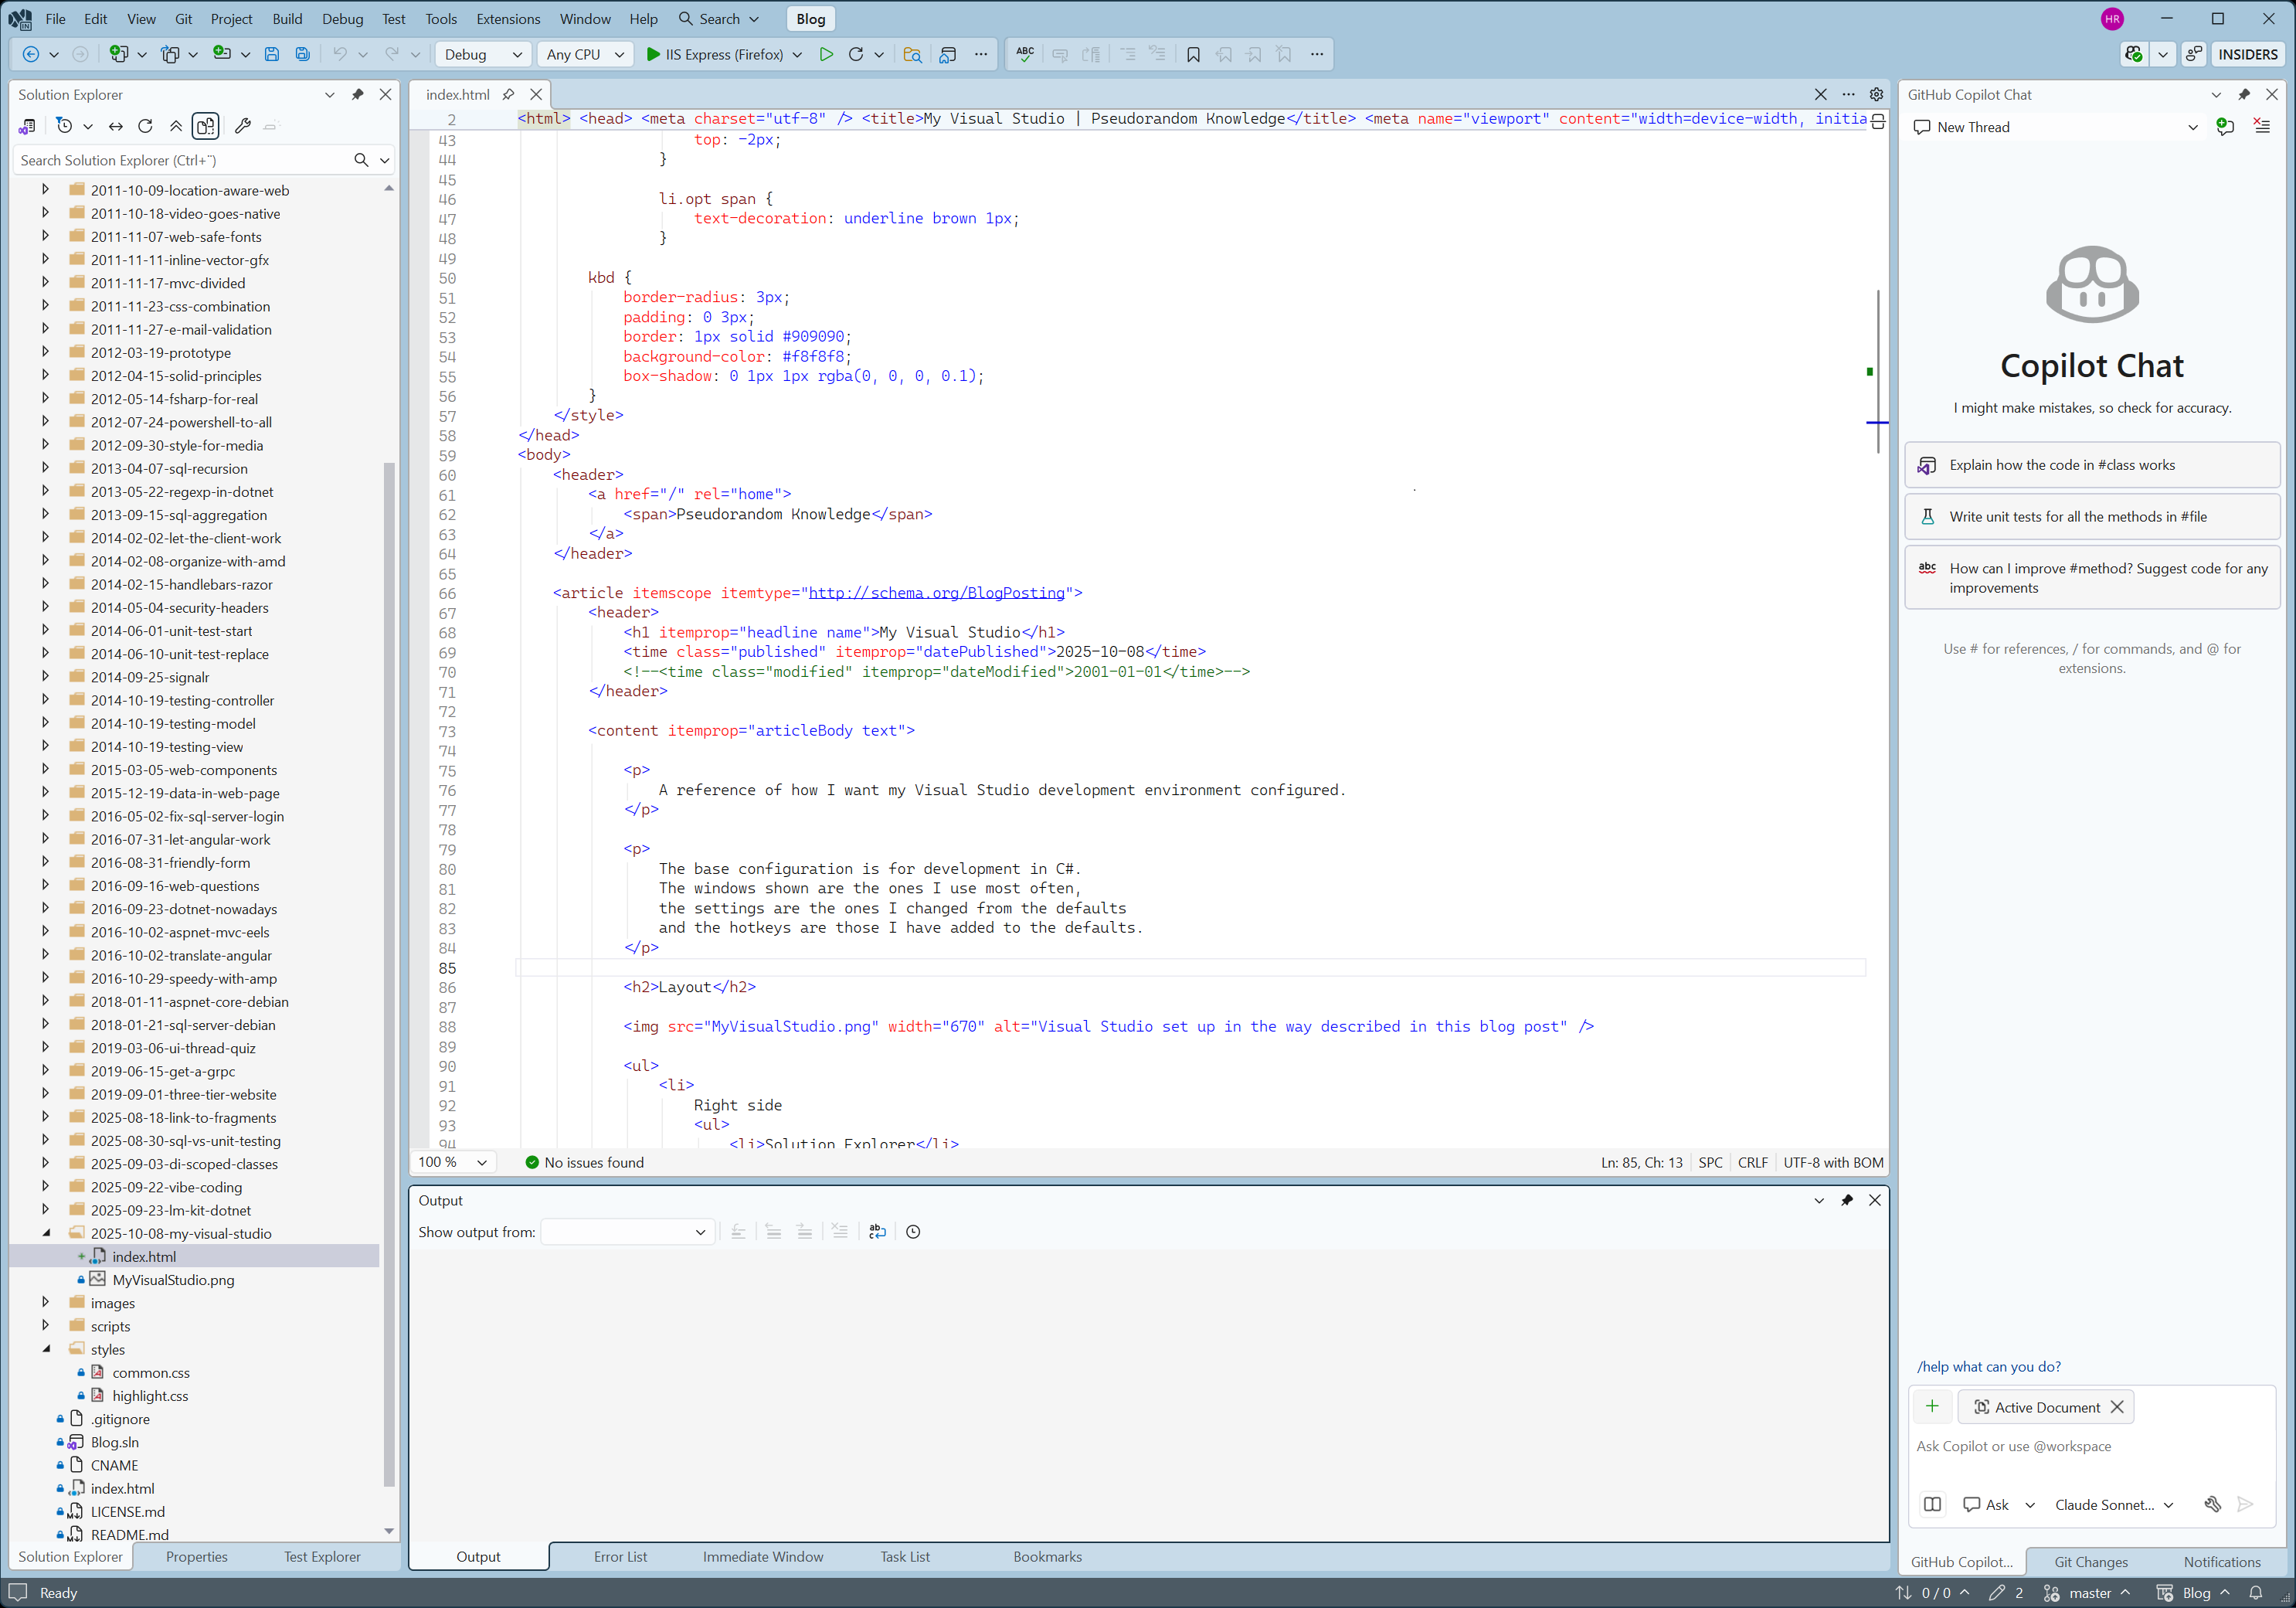Toggle pin on index.html tab

(509, 94)
